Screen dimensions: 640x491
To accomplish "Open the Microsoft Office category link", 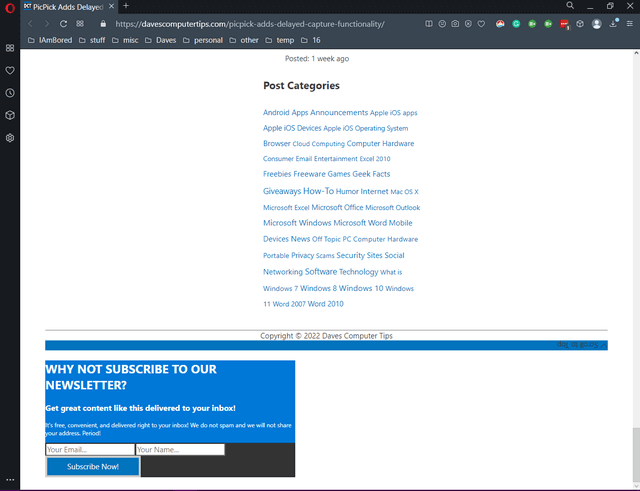I will tap(337, 207).
